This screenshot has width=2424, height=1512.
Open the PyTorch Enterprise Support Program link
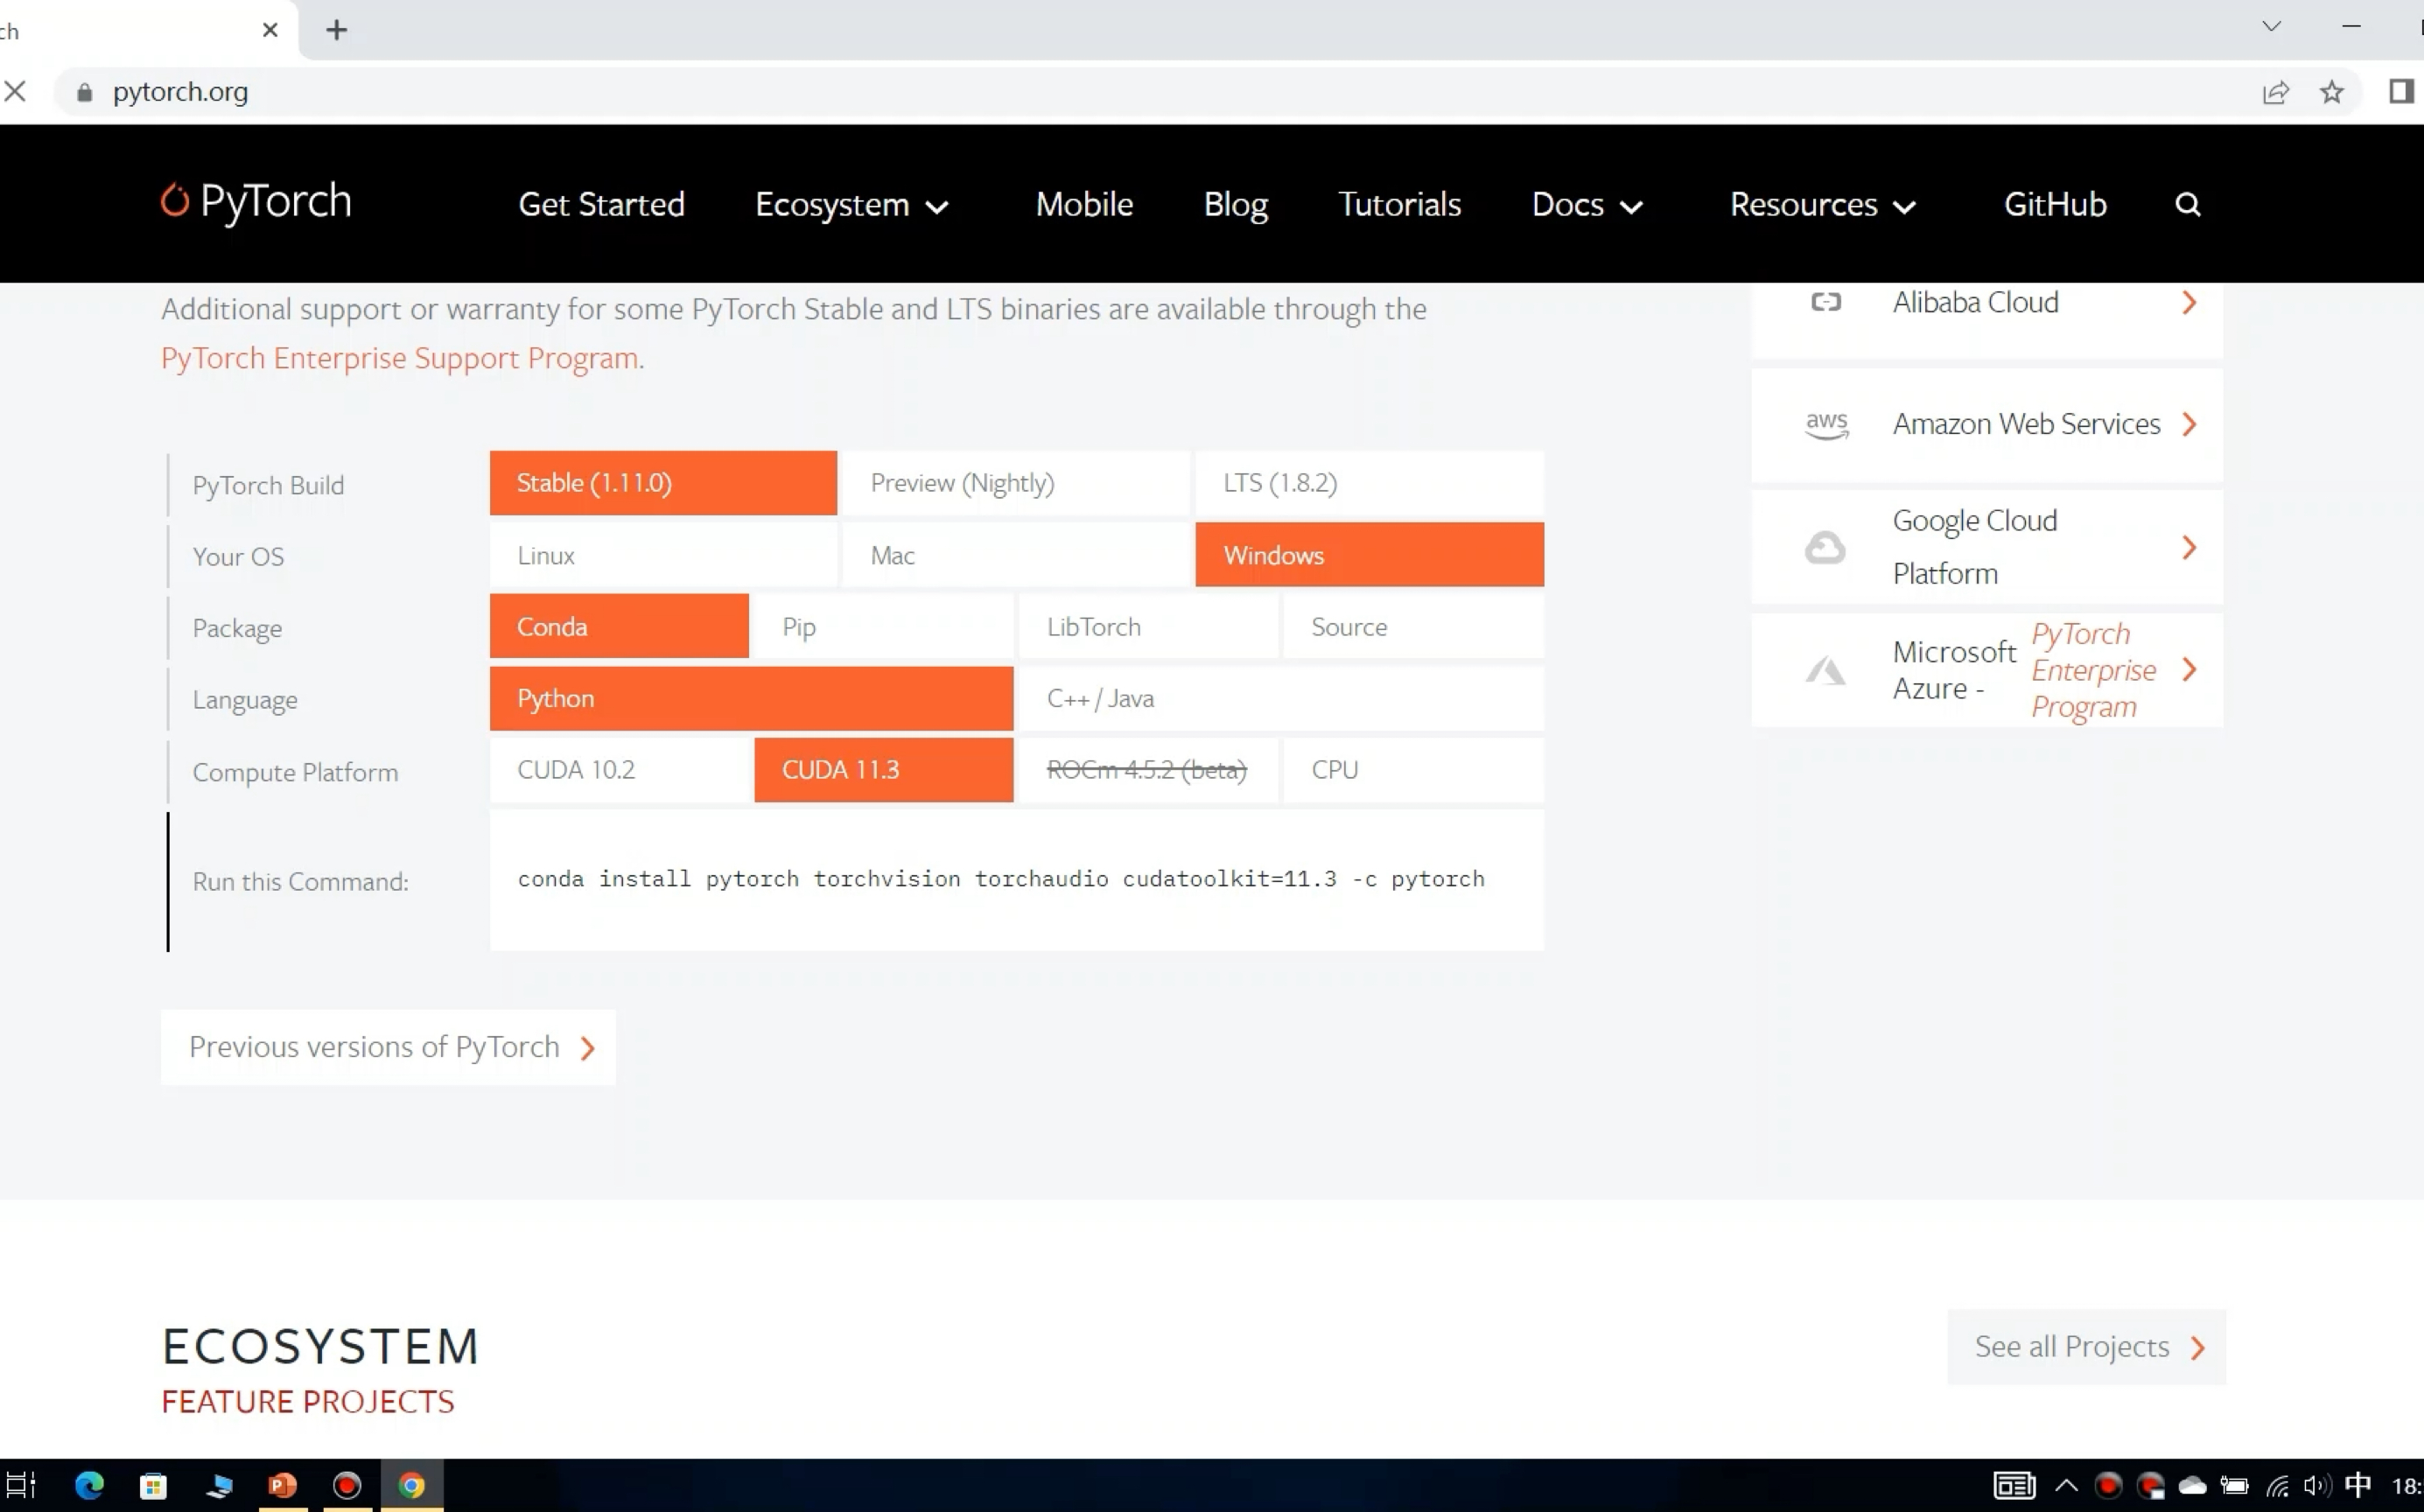400,358
